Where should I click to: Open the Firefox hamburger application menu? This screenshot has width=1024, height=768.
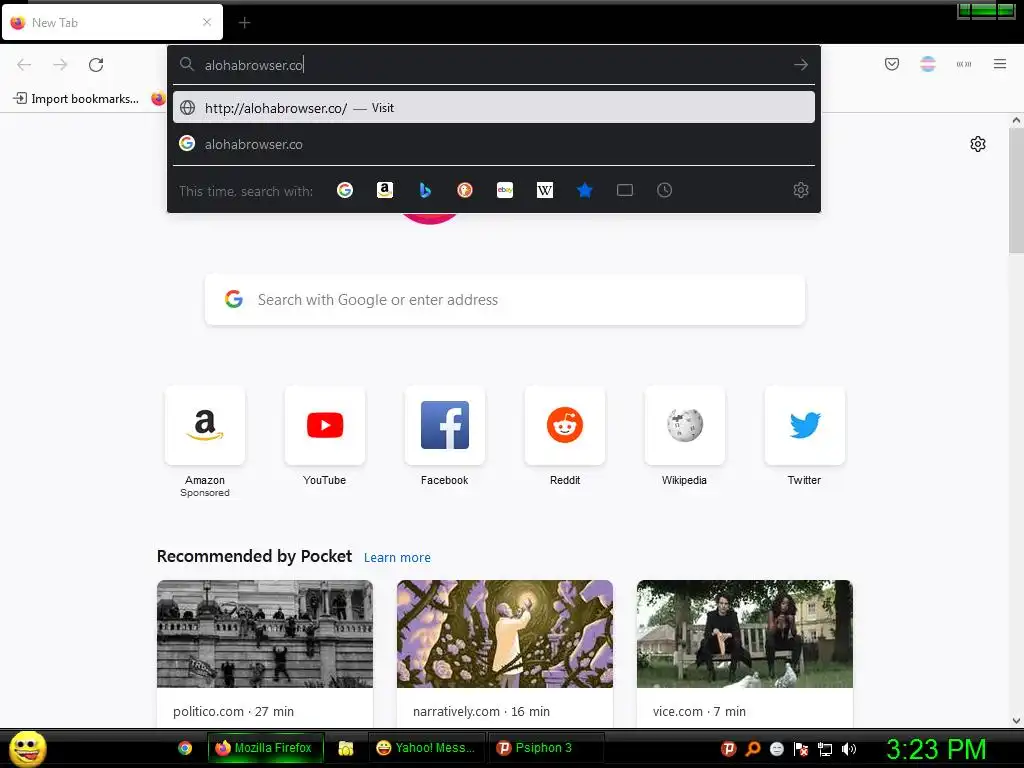[999, 64]
